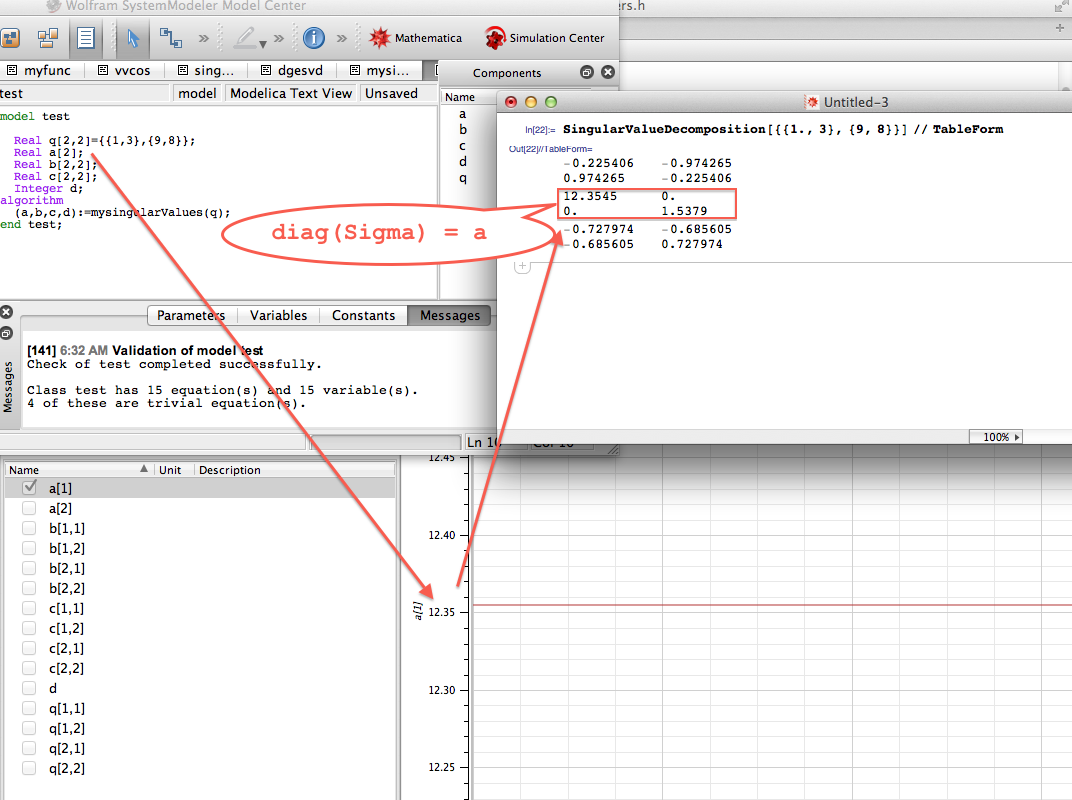Switch to the vvcos tab
Image resolution: width=1072 pixels, height=800 pixels.
pos(124,70)
